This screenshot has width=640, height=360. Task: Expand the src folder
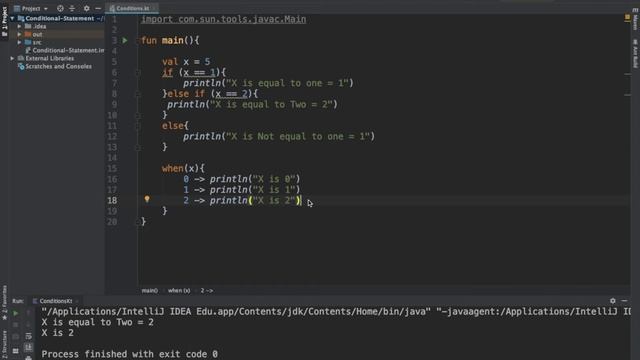pyautogui.click(x=19, y=42)
